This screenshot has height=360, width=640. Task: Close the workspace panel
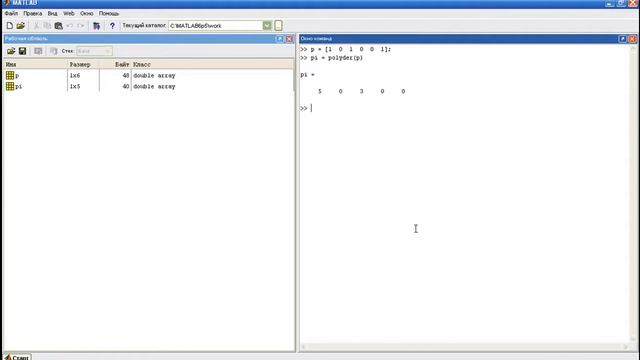tap(289, 39)
